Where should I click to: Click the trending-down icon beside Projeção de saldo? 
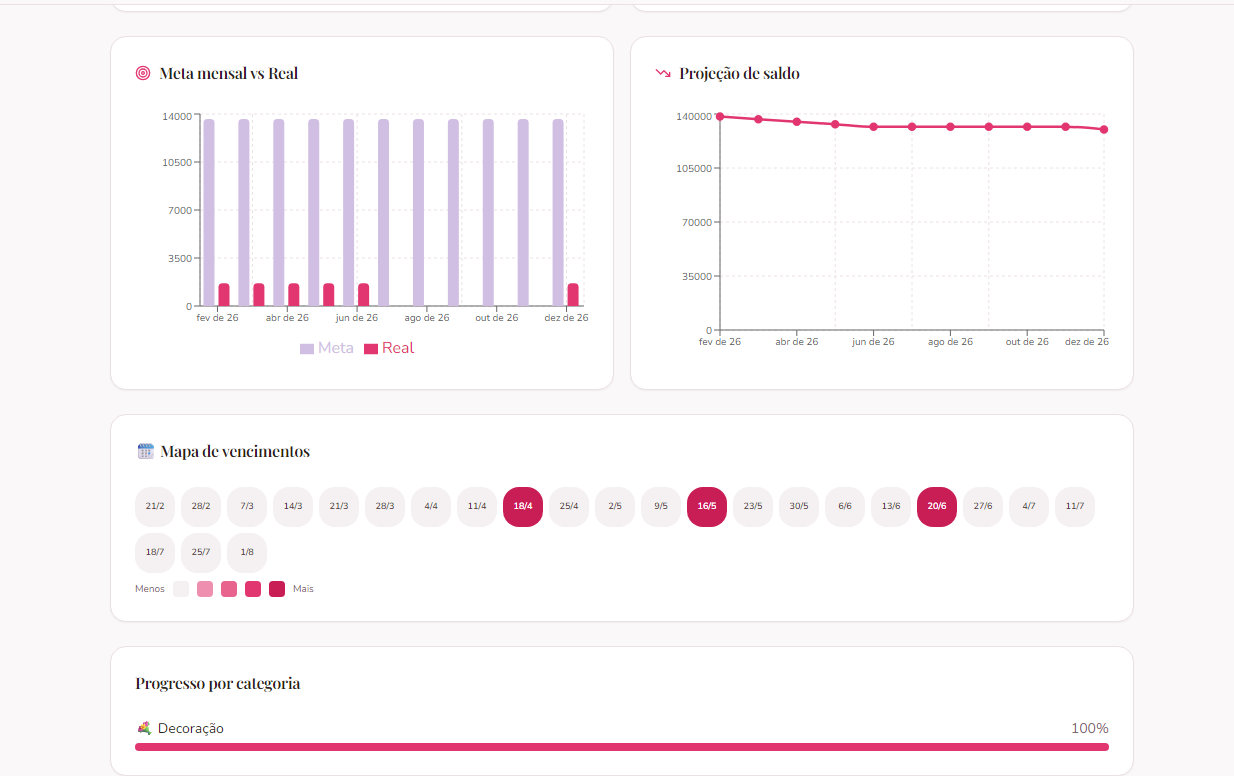pos(663,73)
